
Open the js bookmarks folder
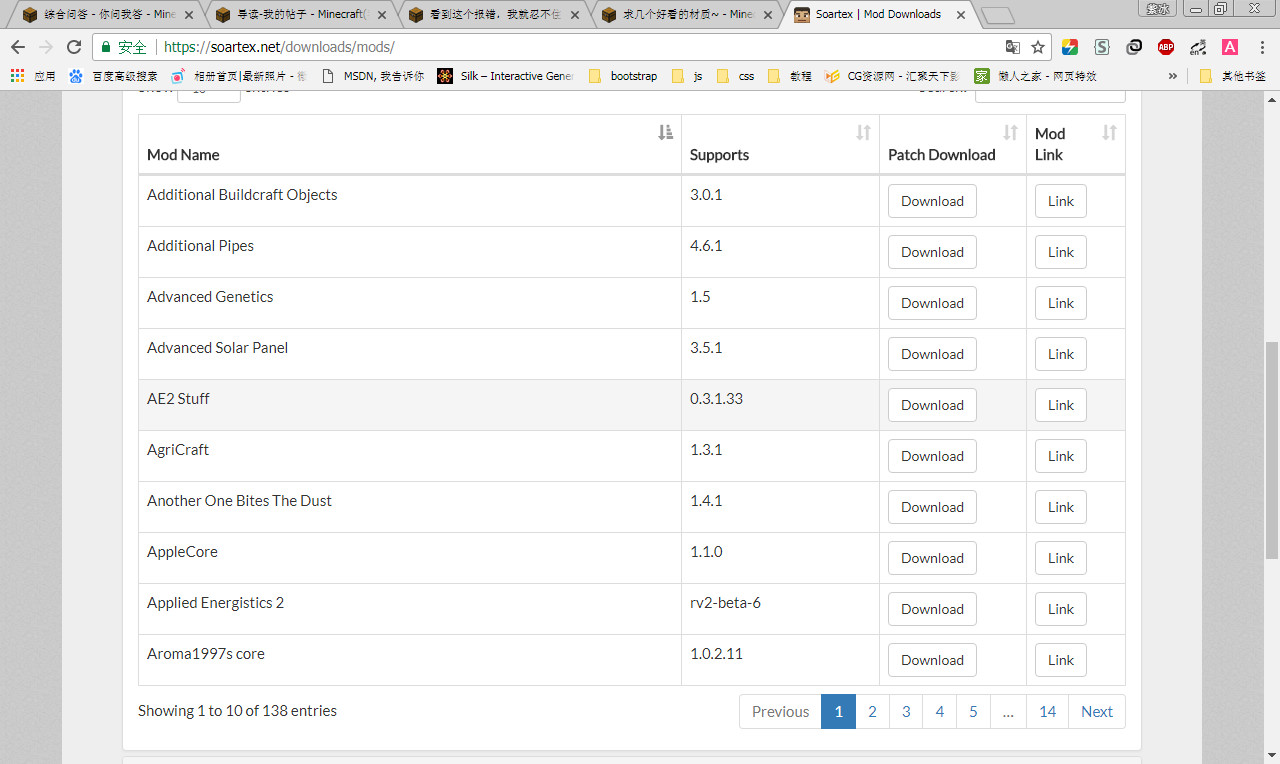coord(688,76)
